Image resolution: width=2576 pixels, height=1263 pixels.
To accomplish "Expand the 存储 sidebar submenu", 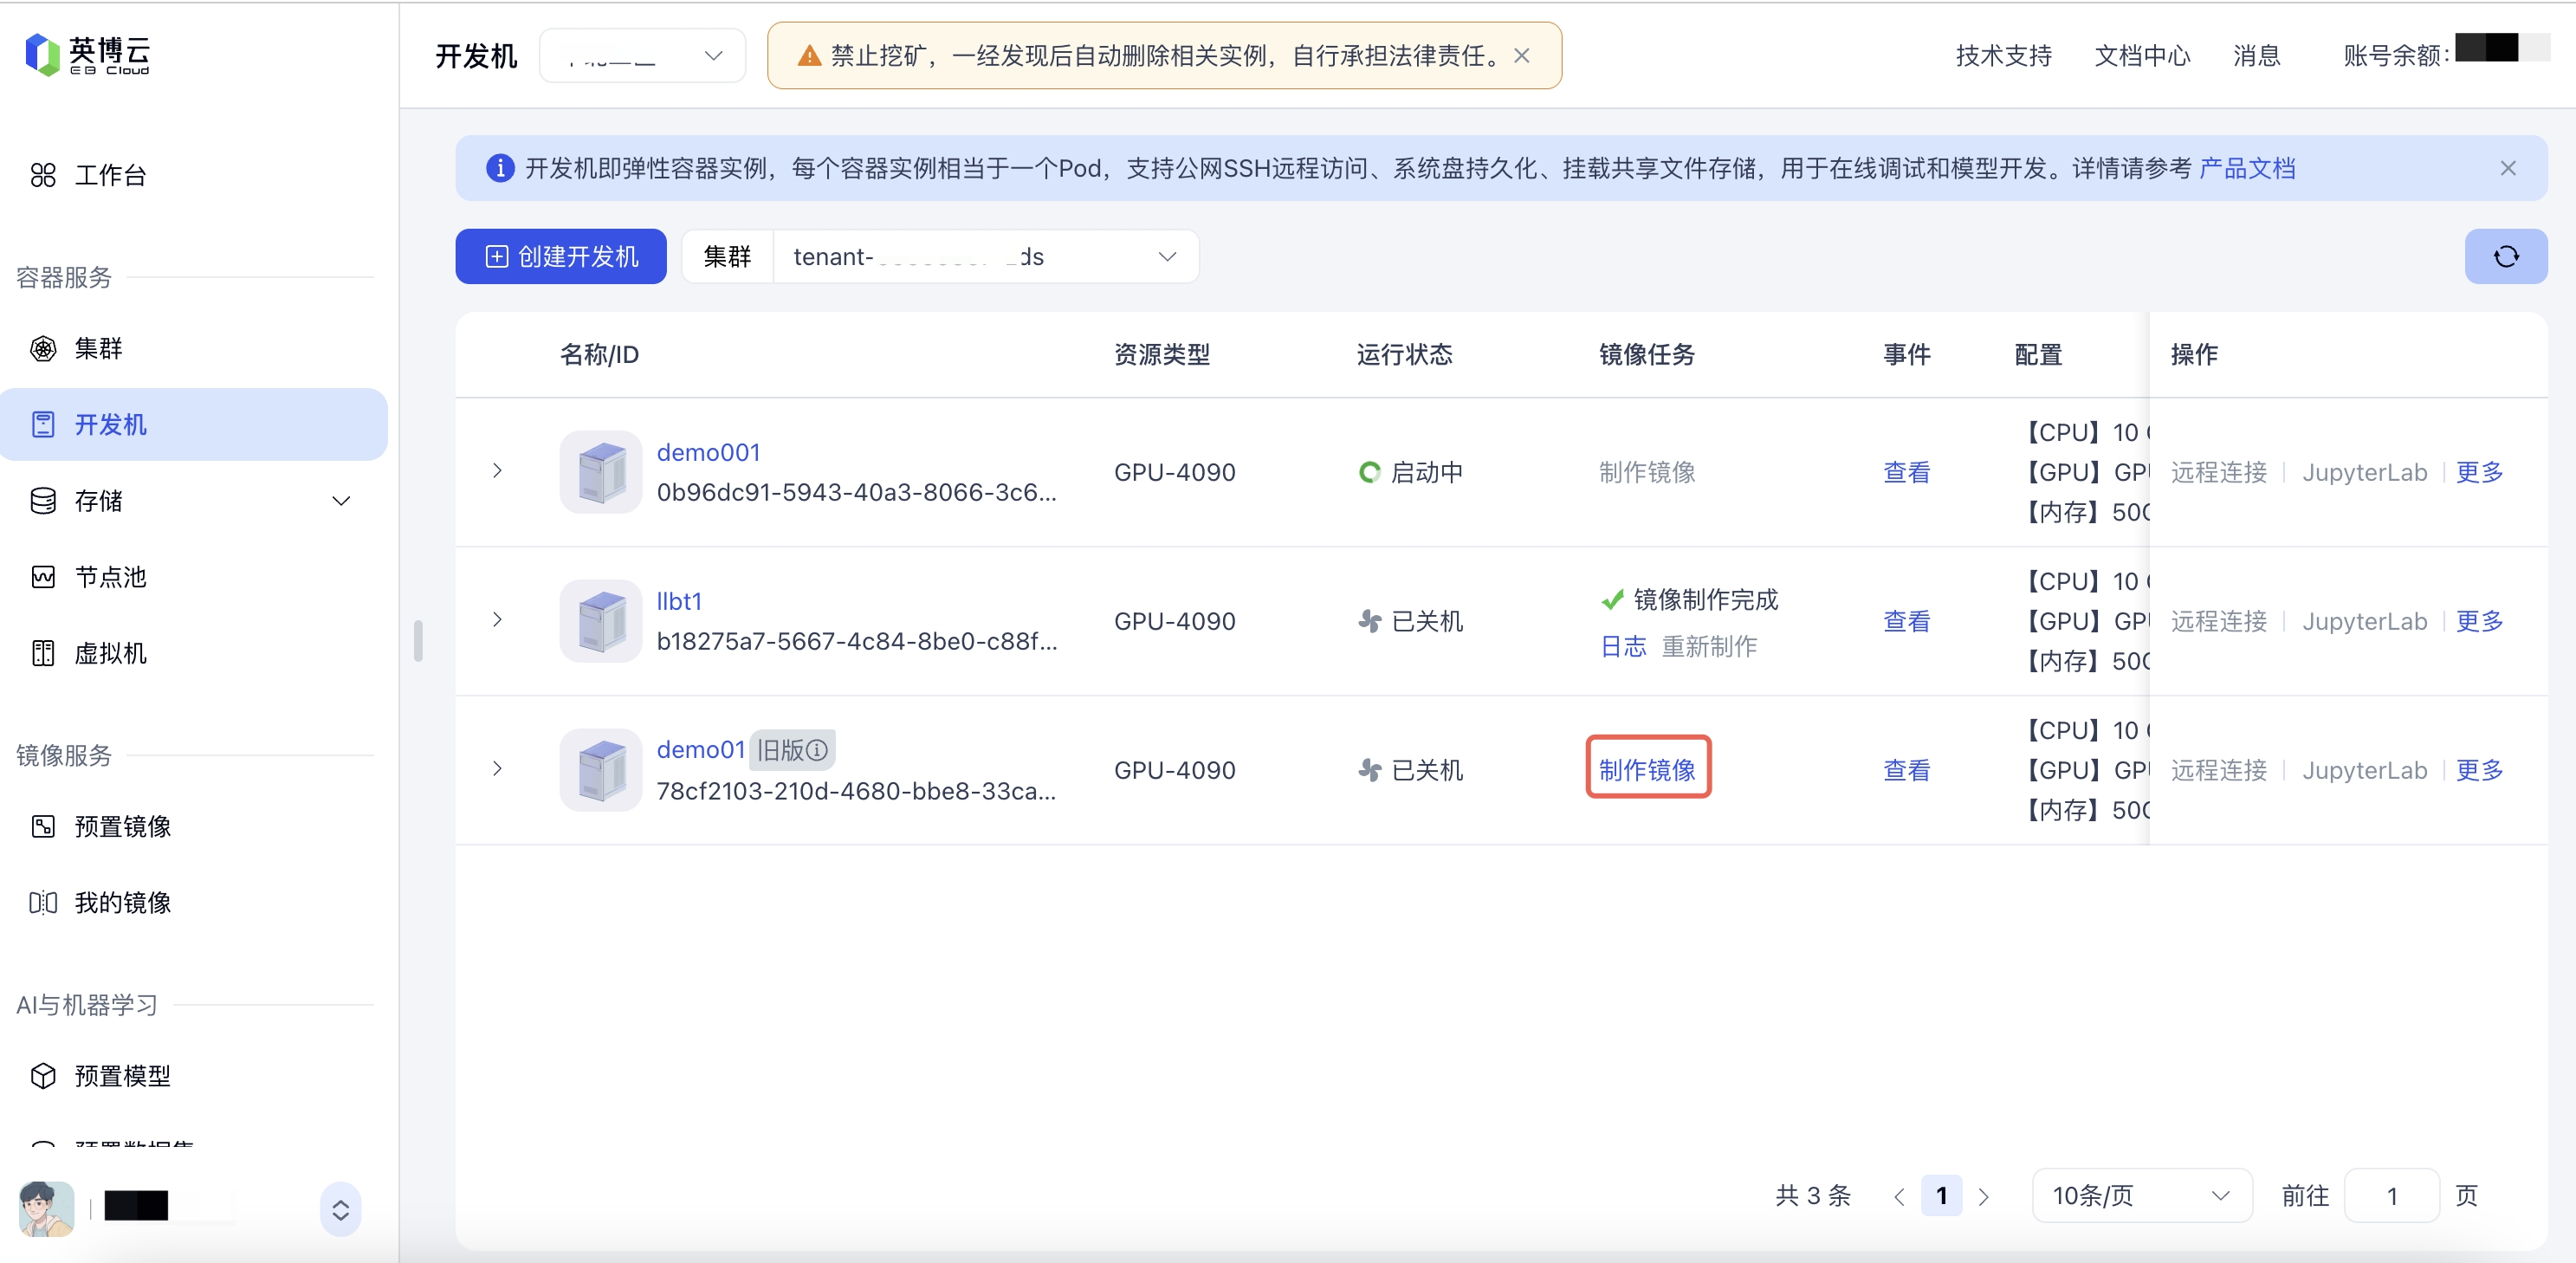I will 340,501.
